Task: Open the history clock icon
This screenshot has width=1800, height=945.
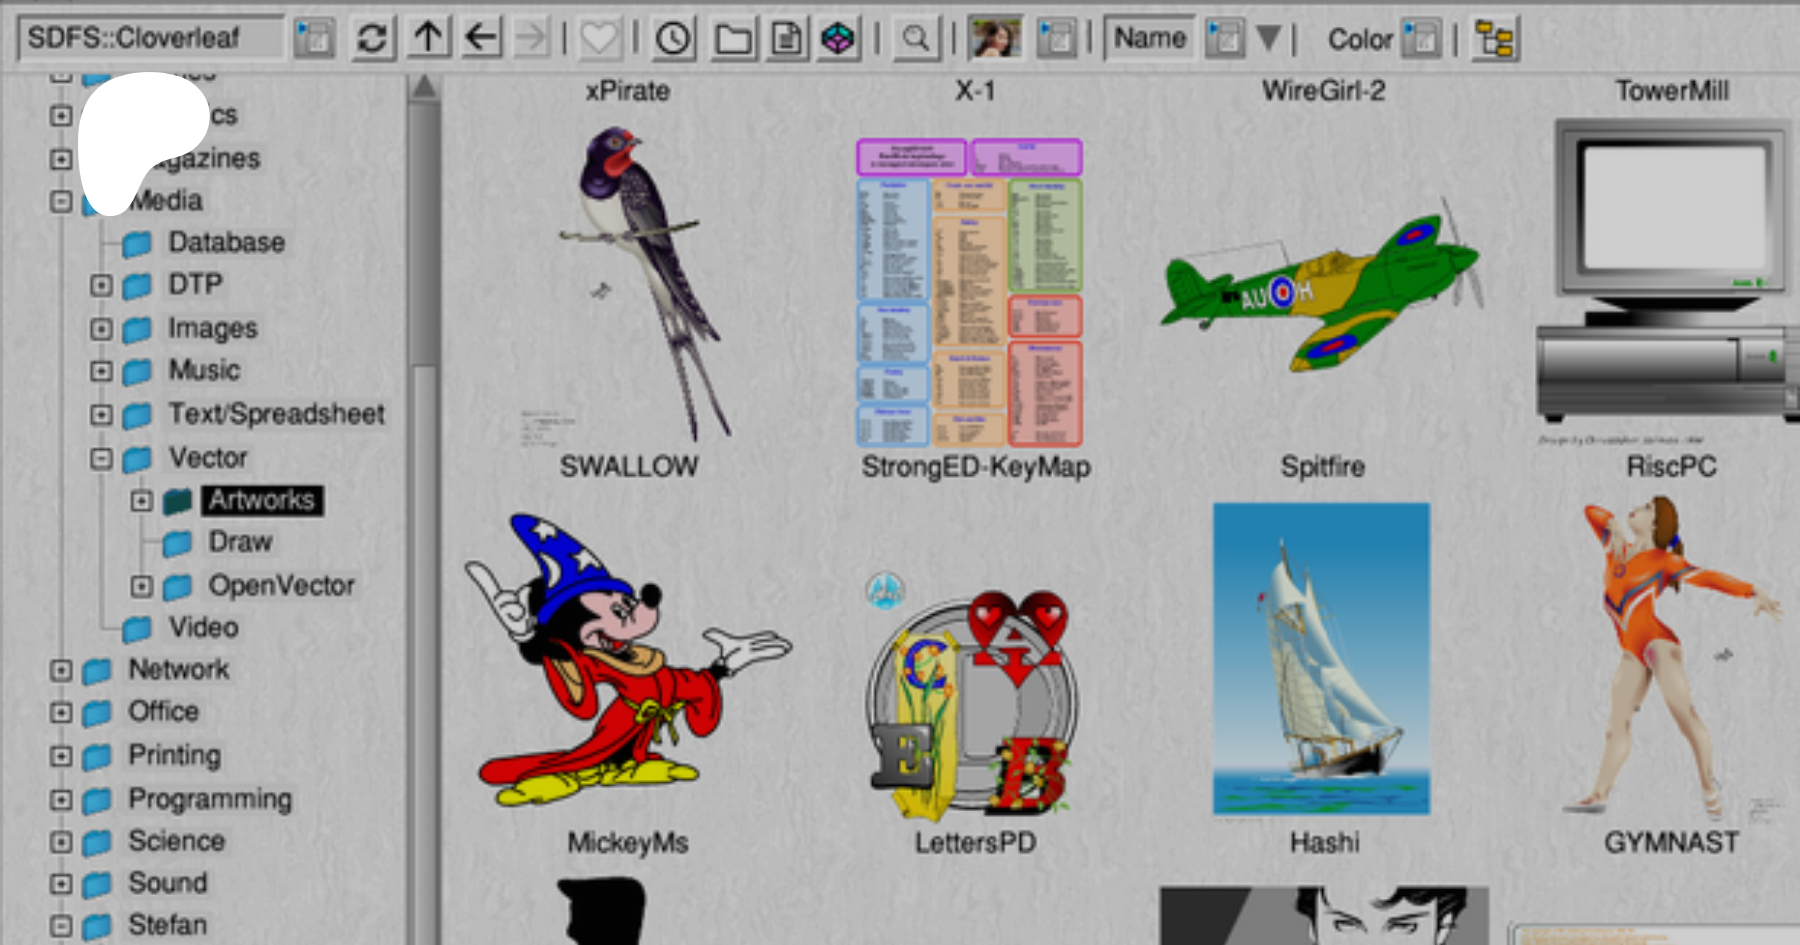Action: (x=674, y=39)
